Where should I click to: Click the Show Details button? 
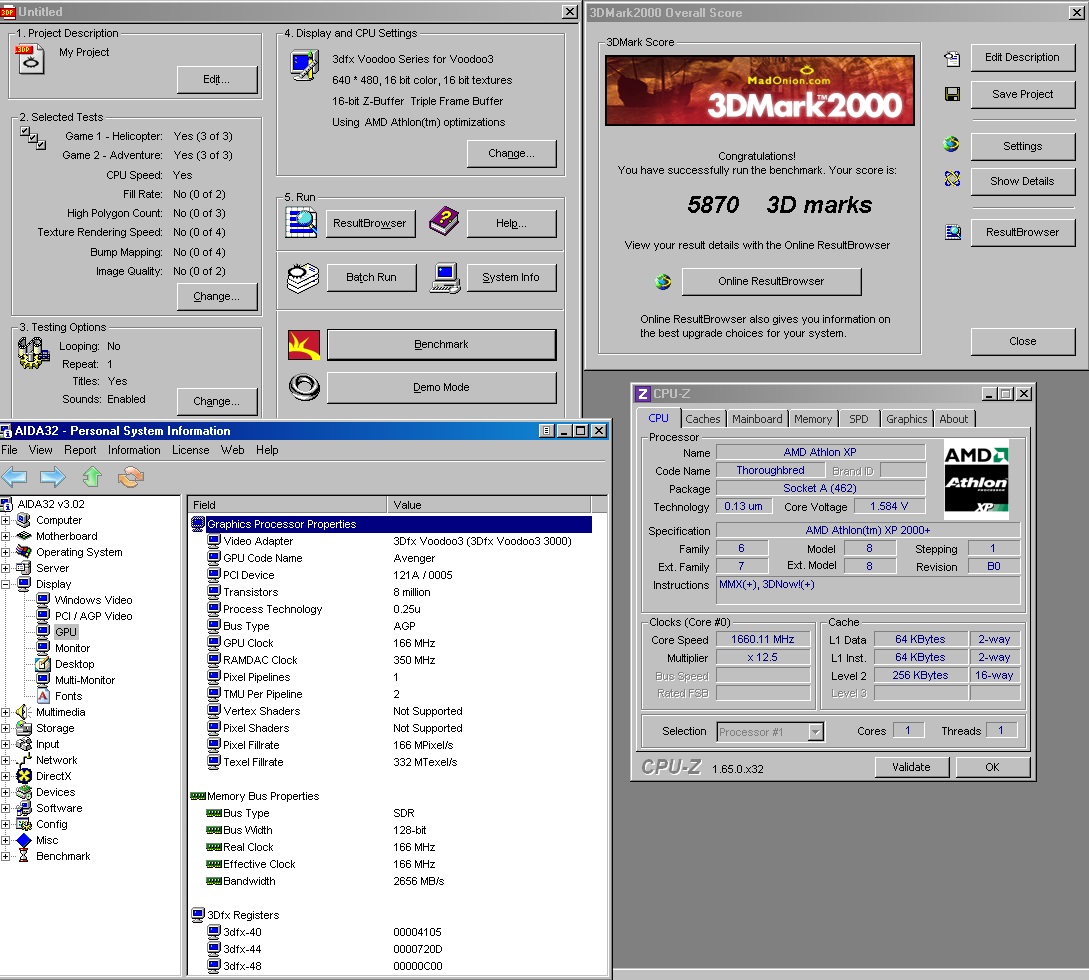tap(1022, 181)
